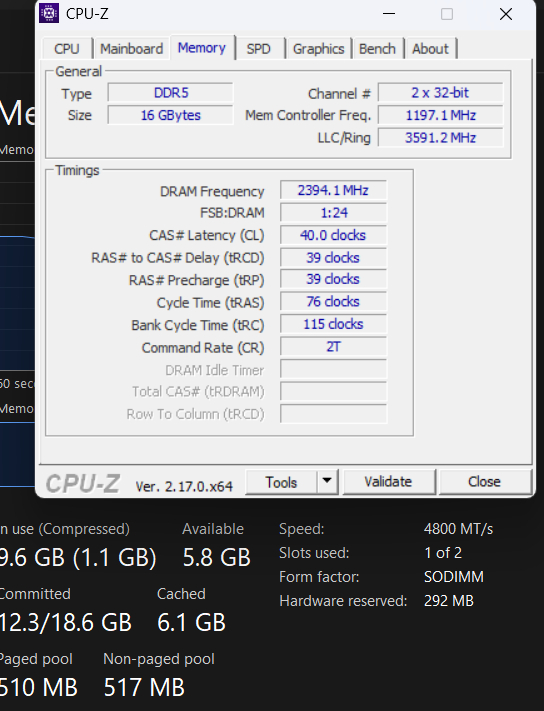Open the About tab
Screen dimensions: 544x711
tap(430, 49)
